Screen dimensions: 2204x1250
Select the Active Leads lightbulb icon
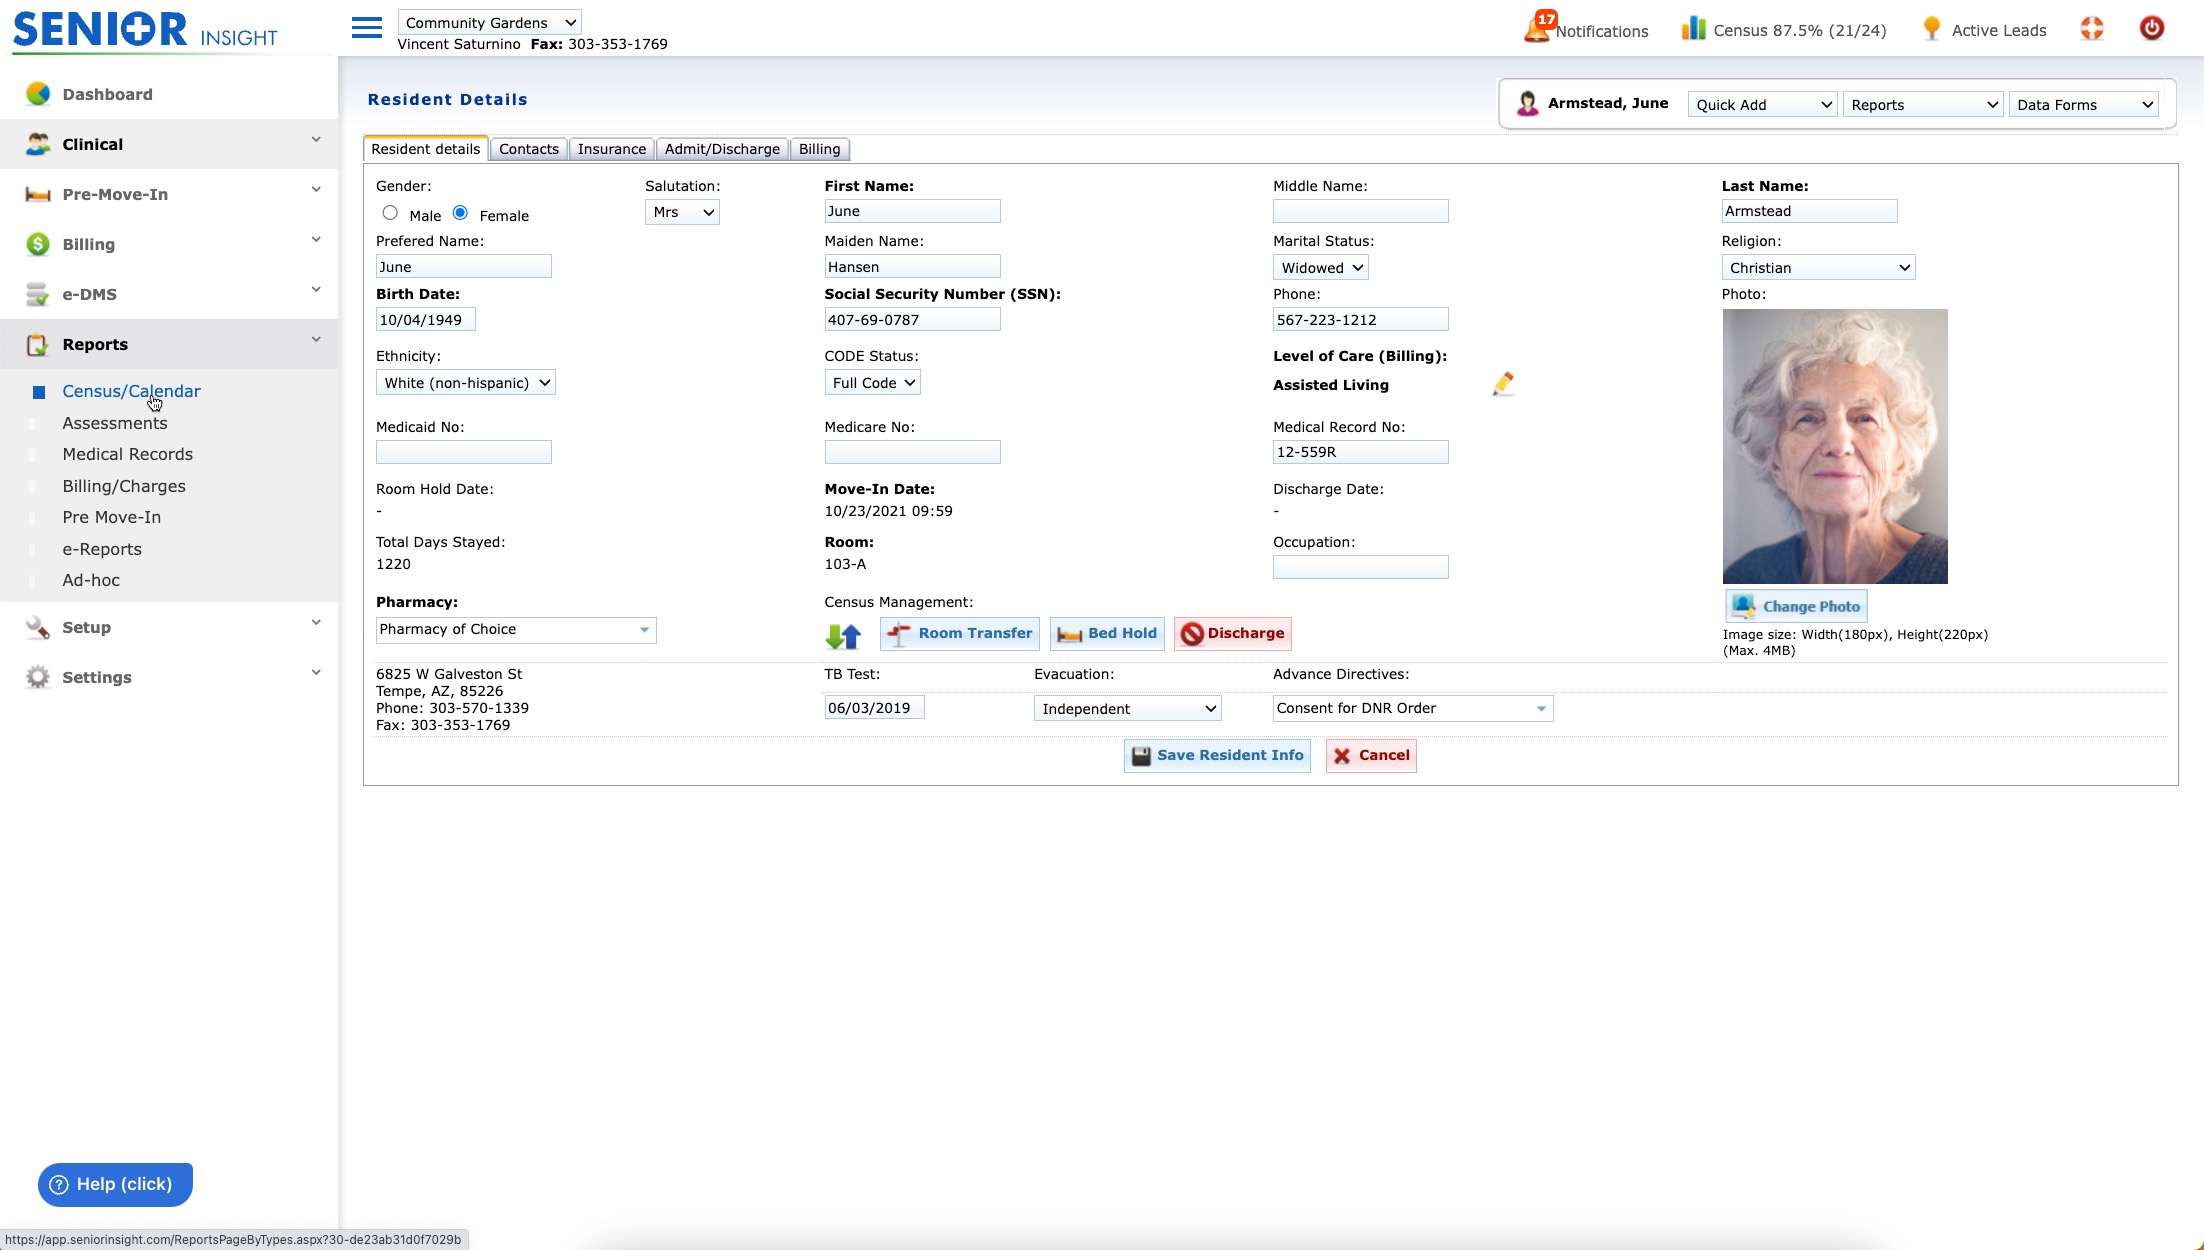1932,29
